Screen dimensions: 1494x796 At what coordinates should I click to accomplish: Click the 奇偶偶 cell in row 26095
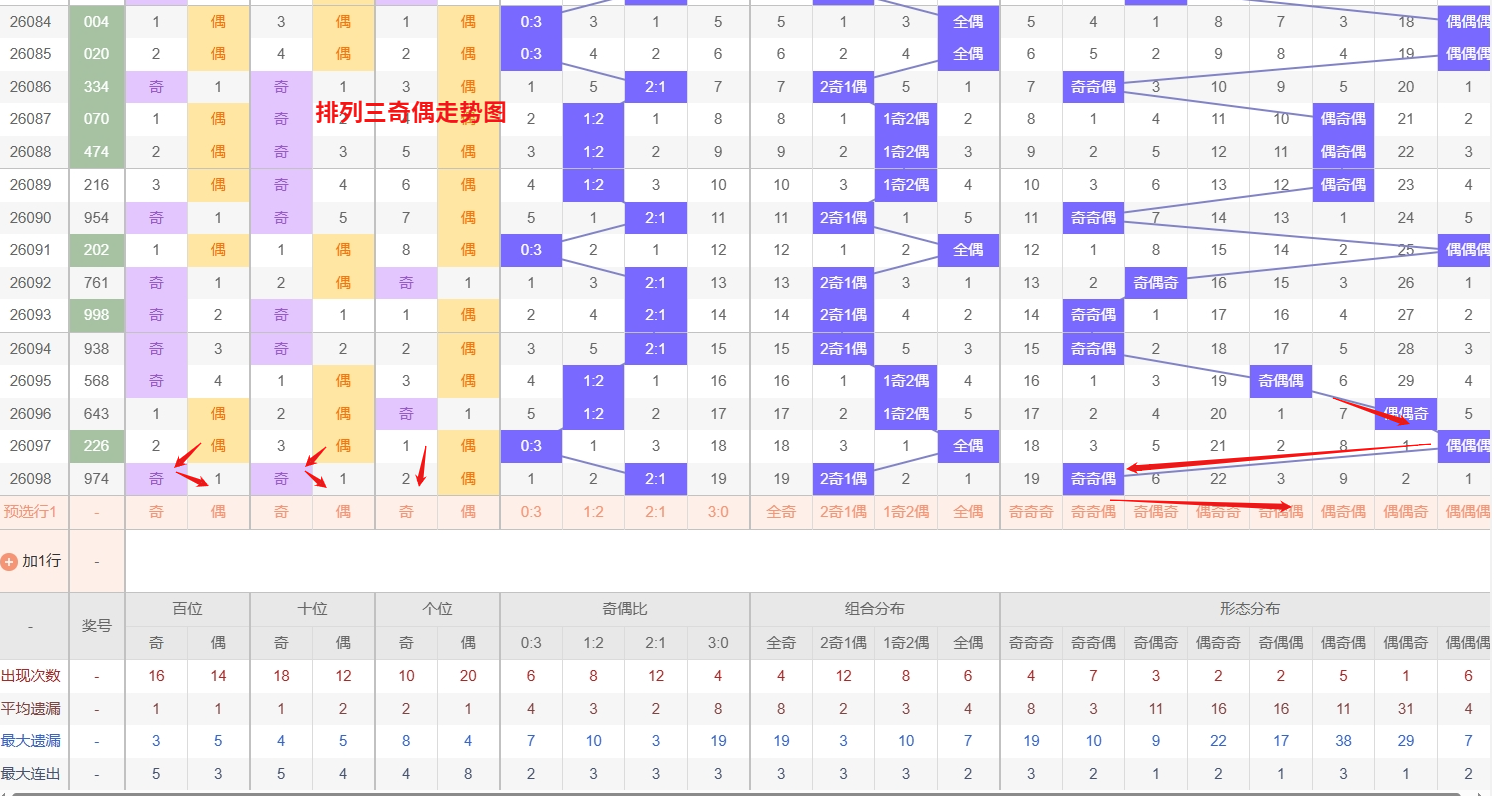click(1281, 381)
